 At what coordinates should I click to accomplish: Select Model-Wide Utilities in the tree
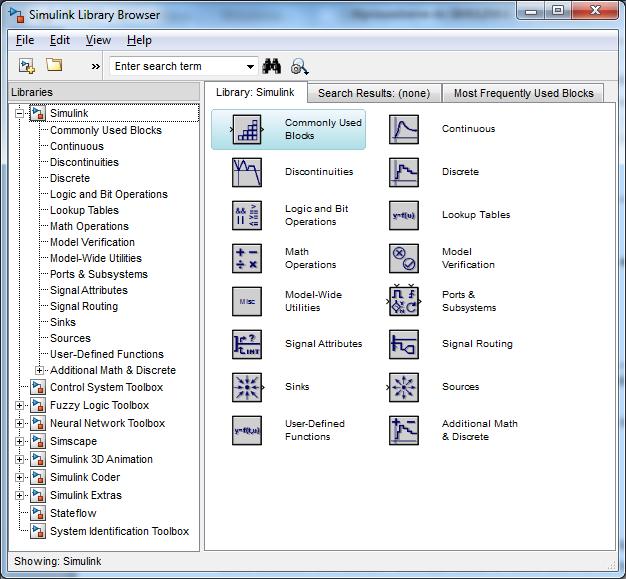click(96, 258)
